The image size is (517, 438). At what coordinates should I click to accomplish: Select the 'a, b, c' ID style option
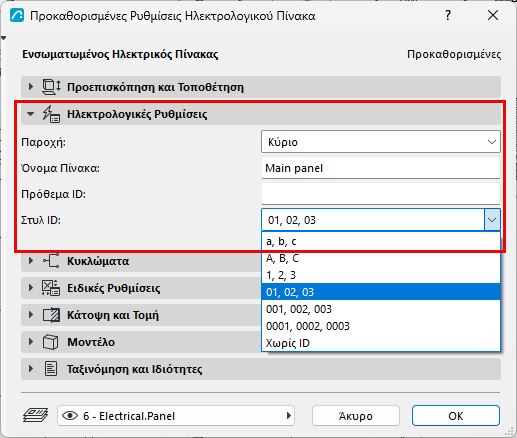tap(381, 241)
